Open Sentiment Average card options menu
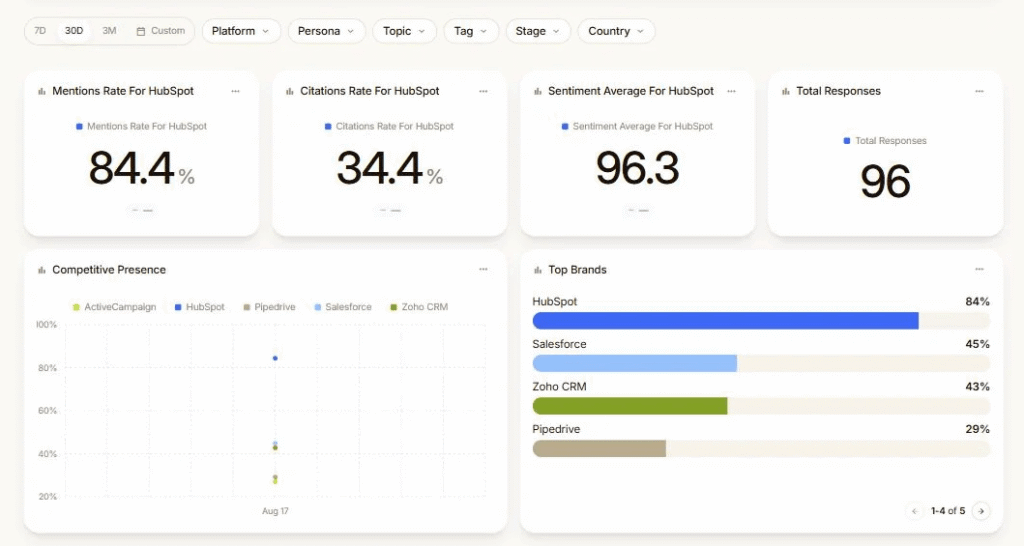This screenshot has width=1024, height=546. pos(731,91)
